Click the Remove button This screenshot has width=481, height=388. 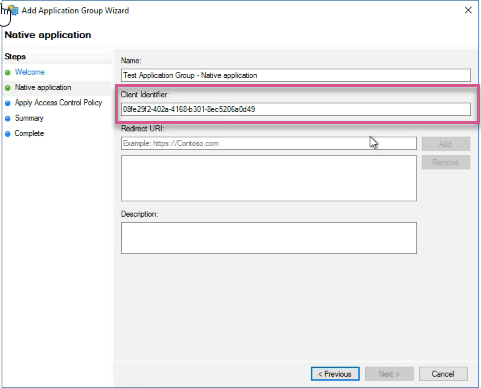point(446,162)
